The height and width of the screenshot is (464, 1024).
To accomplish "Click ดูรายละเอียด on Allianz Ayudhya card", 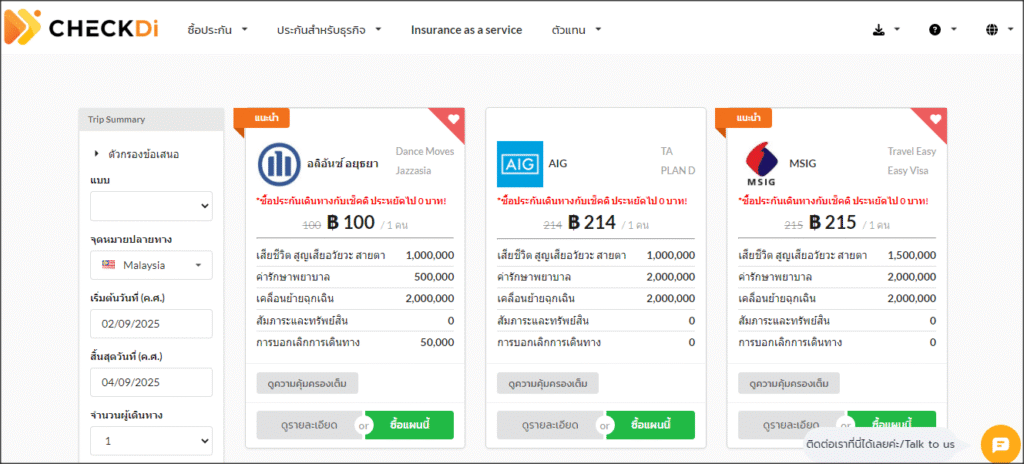I will (310, 425).
